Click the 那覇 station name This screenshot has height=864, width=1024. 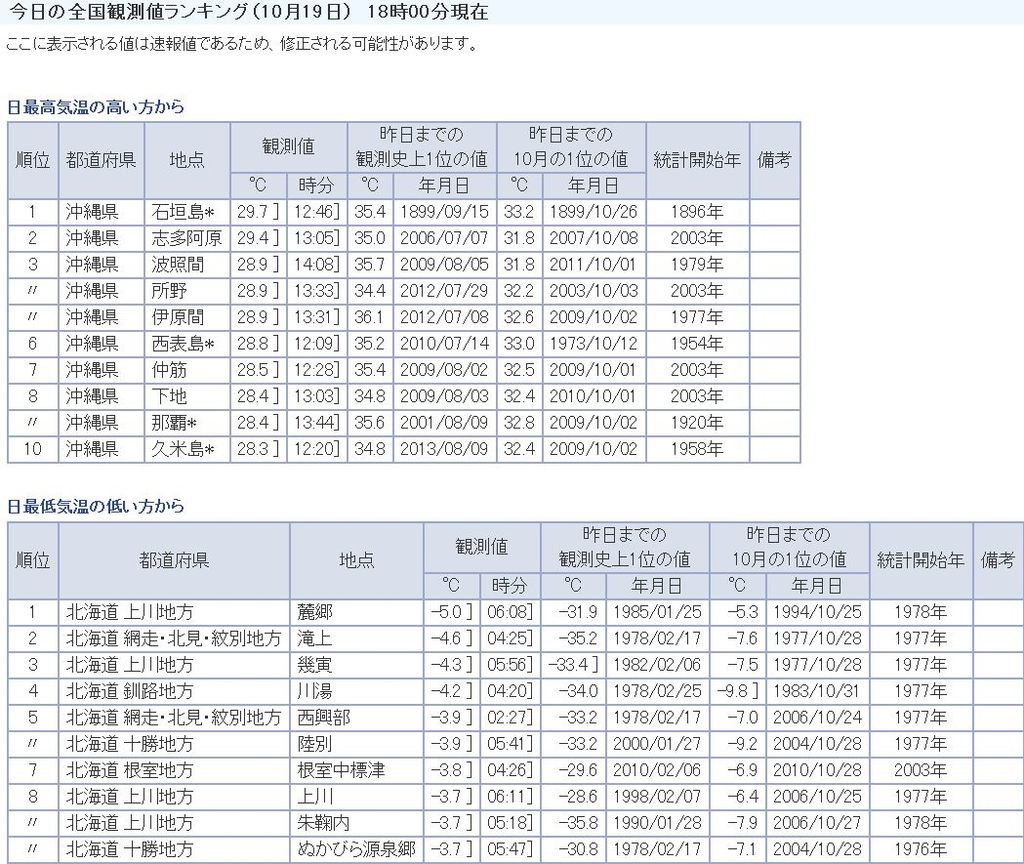pyautogui.click(x=174, y=422)
